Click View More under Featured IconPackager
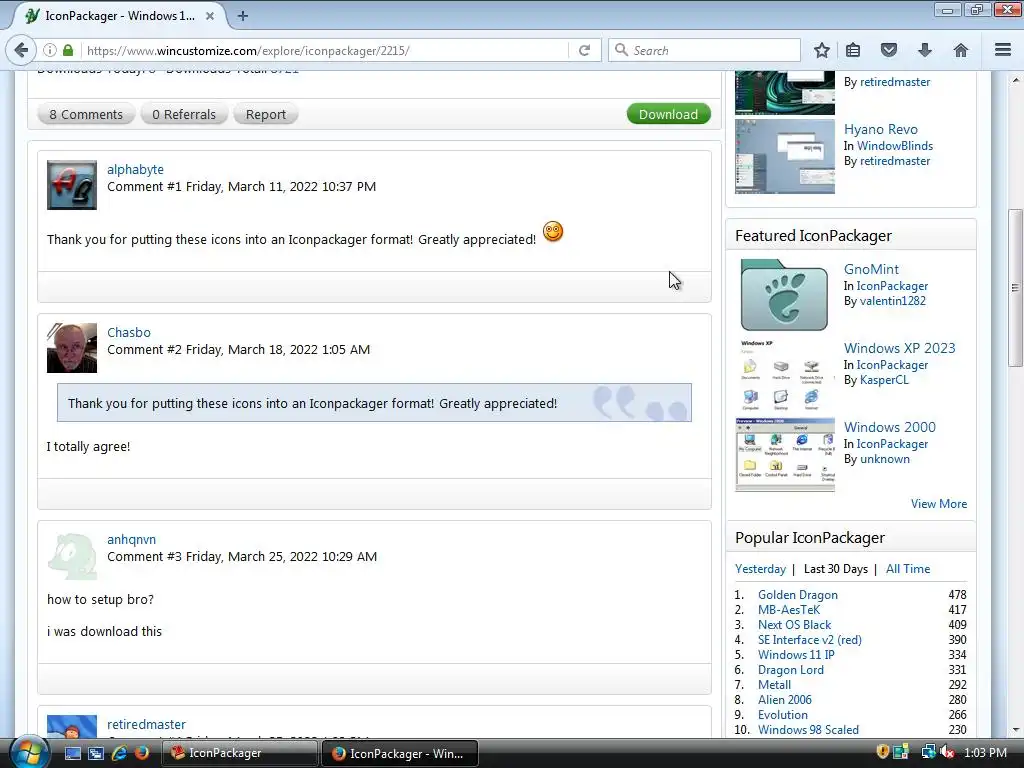Viewport: 1024px width, 768px height. click(938, 504)
